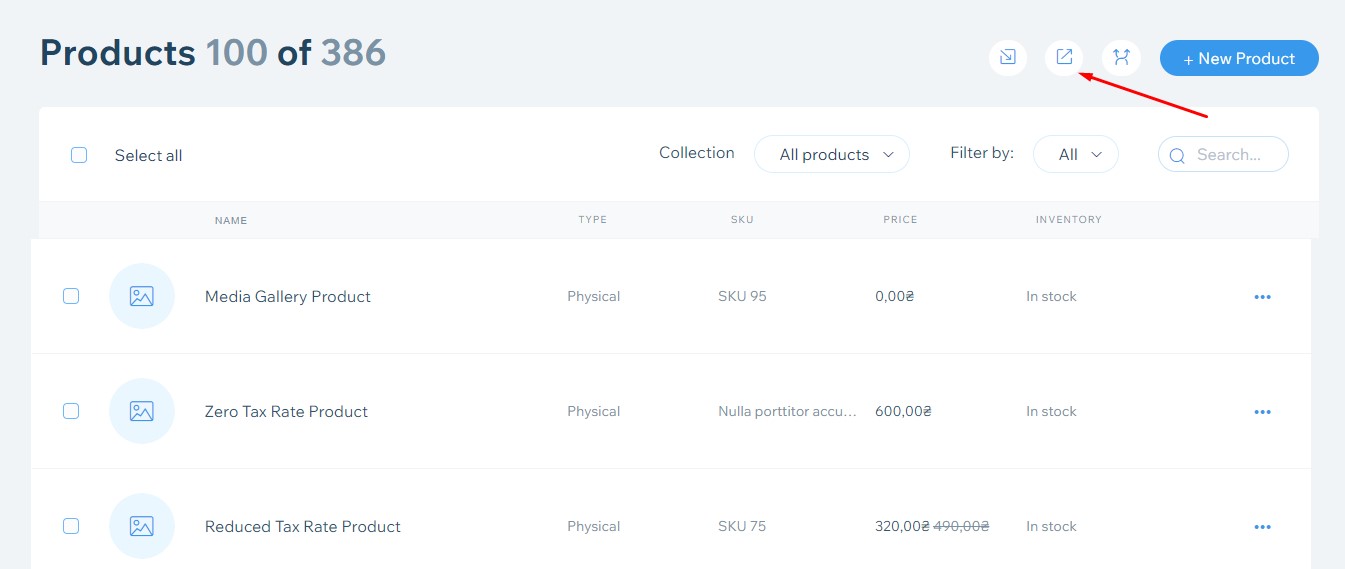Check the Reduced Tax Rate Product checkbox

[71, 526]
